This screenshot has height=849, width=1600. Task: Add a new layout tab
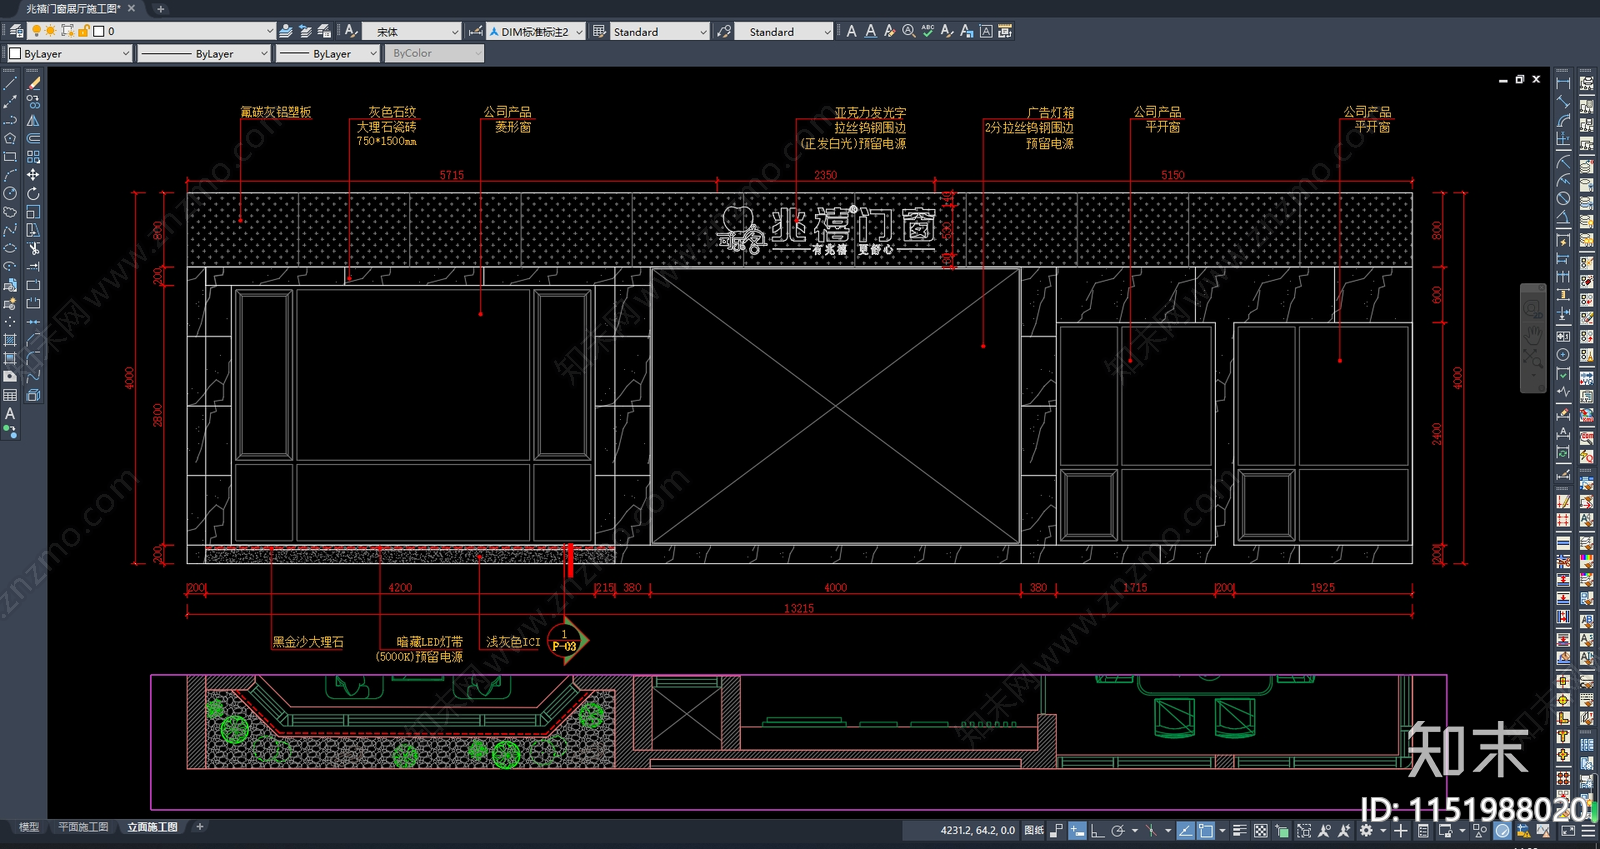200,827
